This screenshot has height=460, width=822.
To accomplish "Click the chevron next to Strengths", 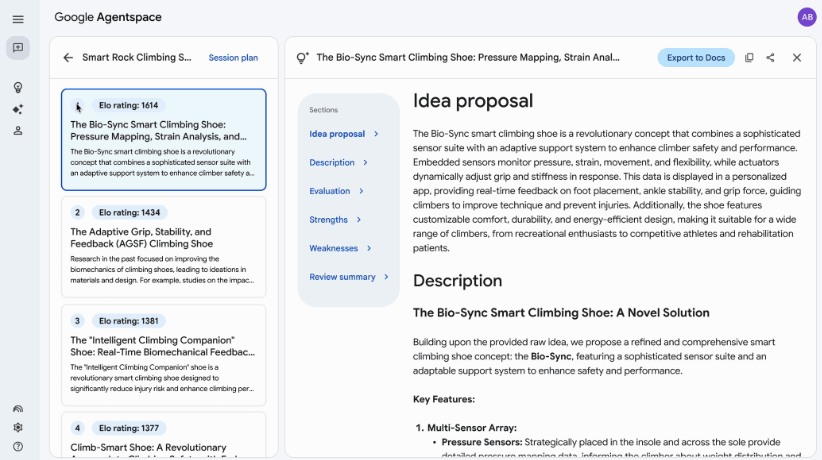I will (x=359, y=220).
